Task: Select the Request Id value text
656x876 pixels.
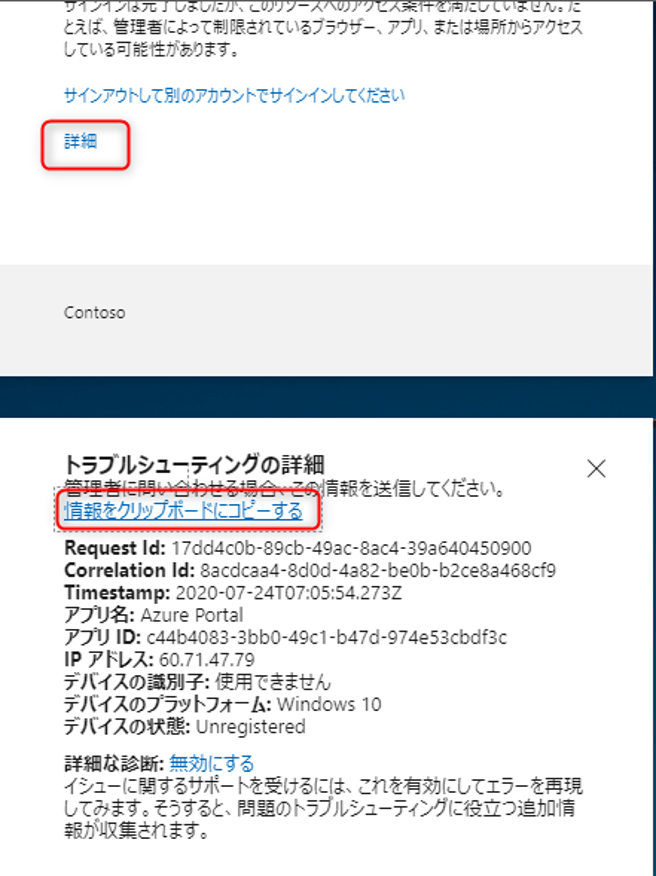Action: [351, 548]
